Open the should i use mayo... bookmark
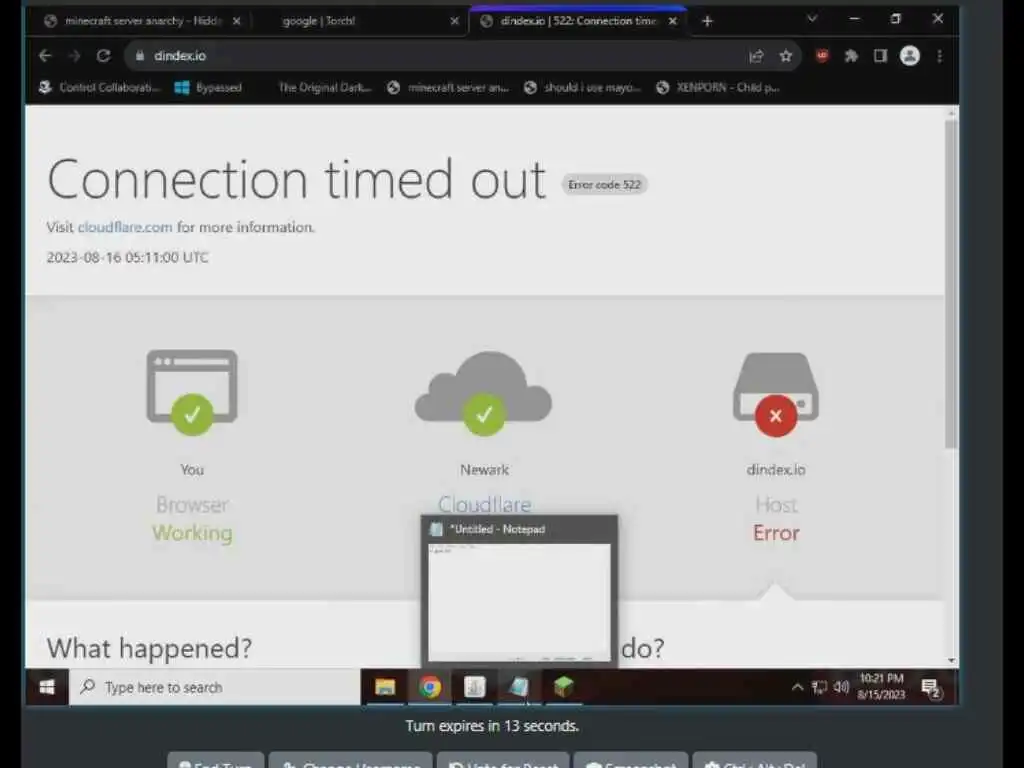This screenshot has width=1024, height=768. point(583,88)
